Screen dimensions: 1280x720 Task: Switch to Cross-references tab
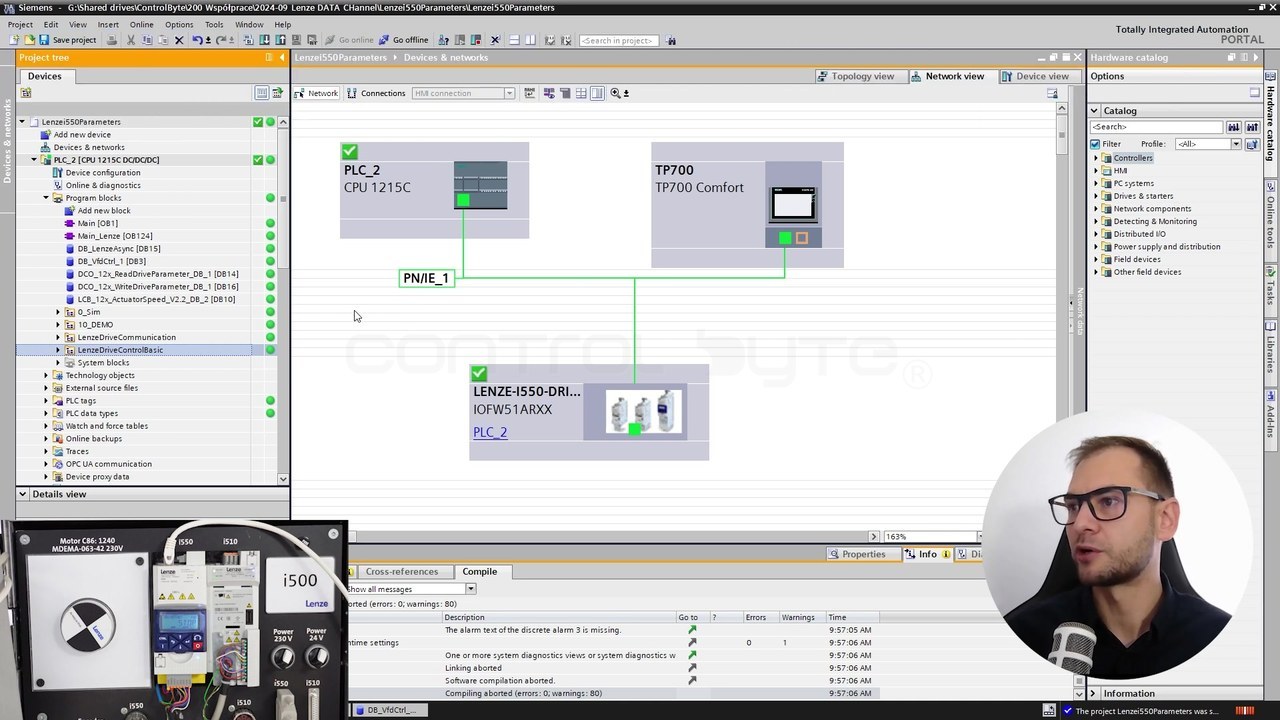pyautogui.click(x=401, y=572)
